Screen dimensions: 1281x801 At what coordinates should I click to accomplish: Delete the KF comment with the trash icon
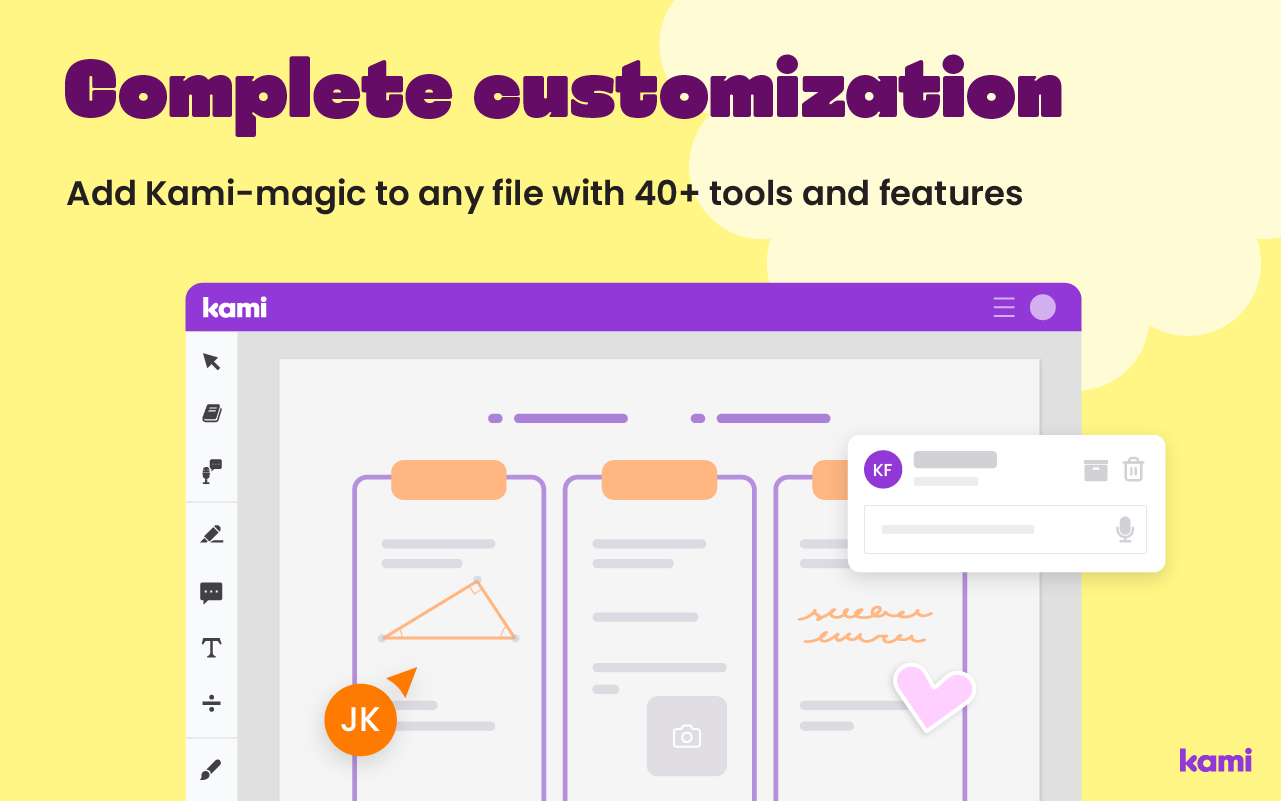pos(1133,469)
